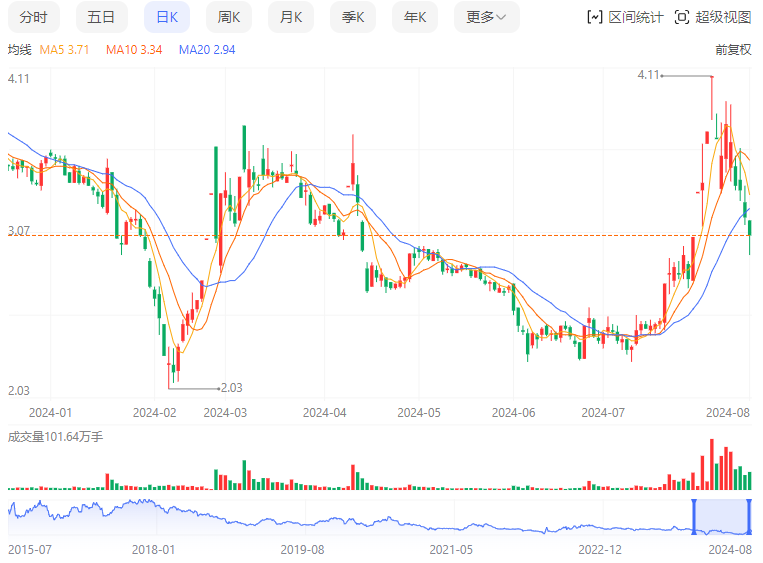Click the 均线 label

19,50
